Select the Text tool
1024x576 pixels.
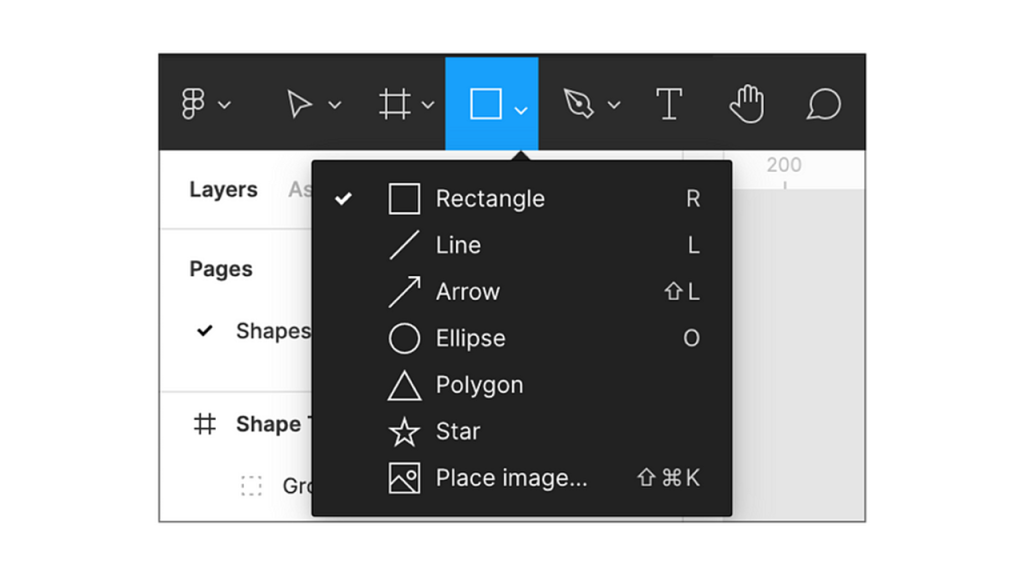coord(669,104)
